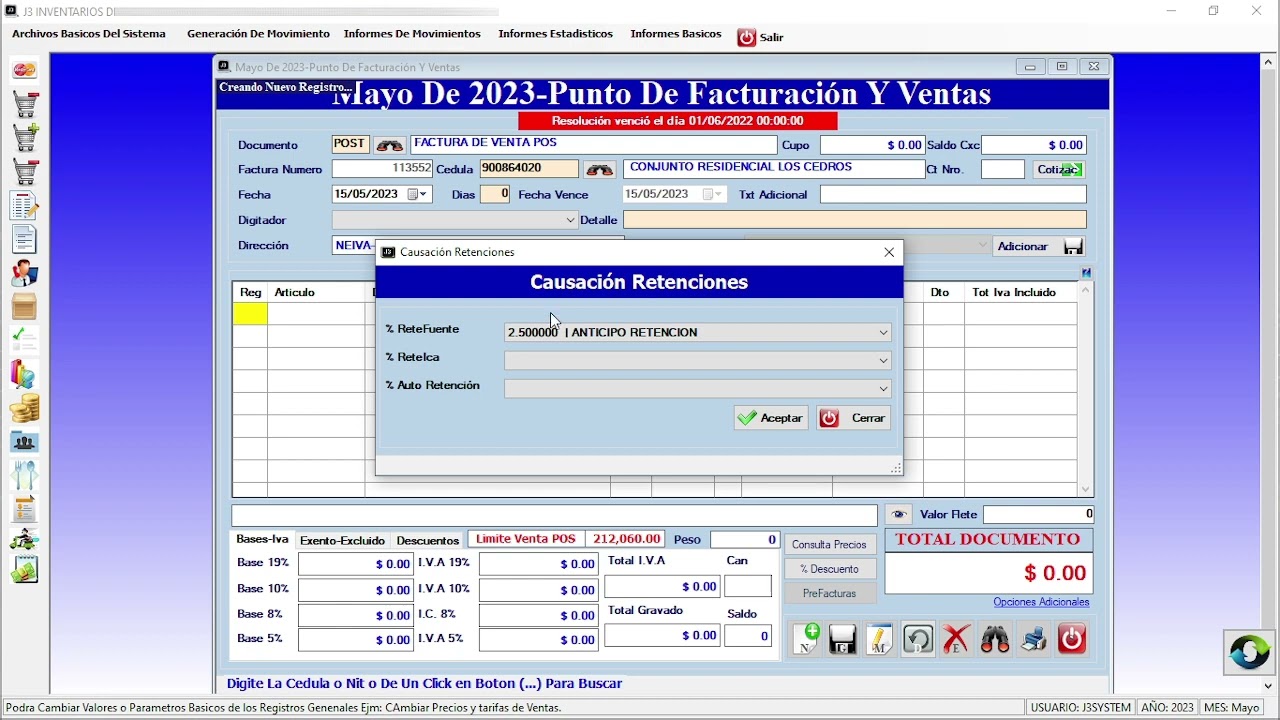This screenshot has height=720, width=1280.
Task: Click the Detalle input field
Action: (855, 220)
